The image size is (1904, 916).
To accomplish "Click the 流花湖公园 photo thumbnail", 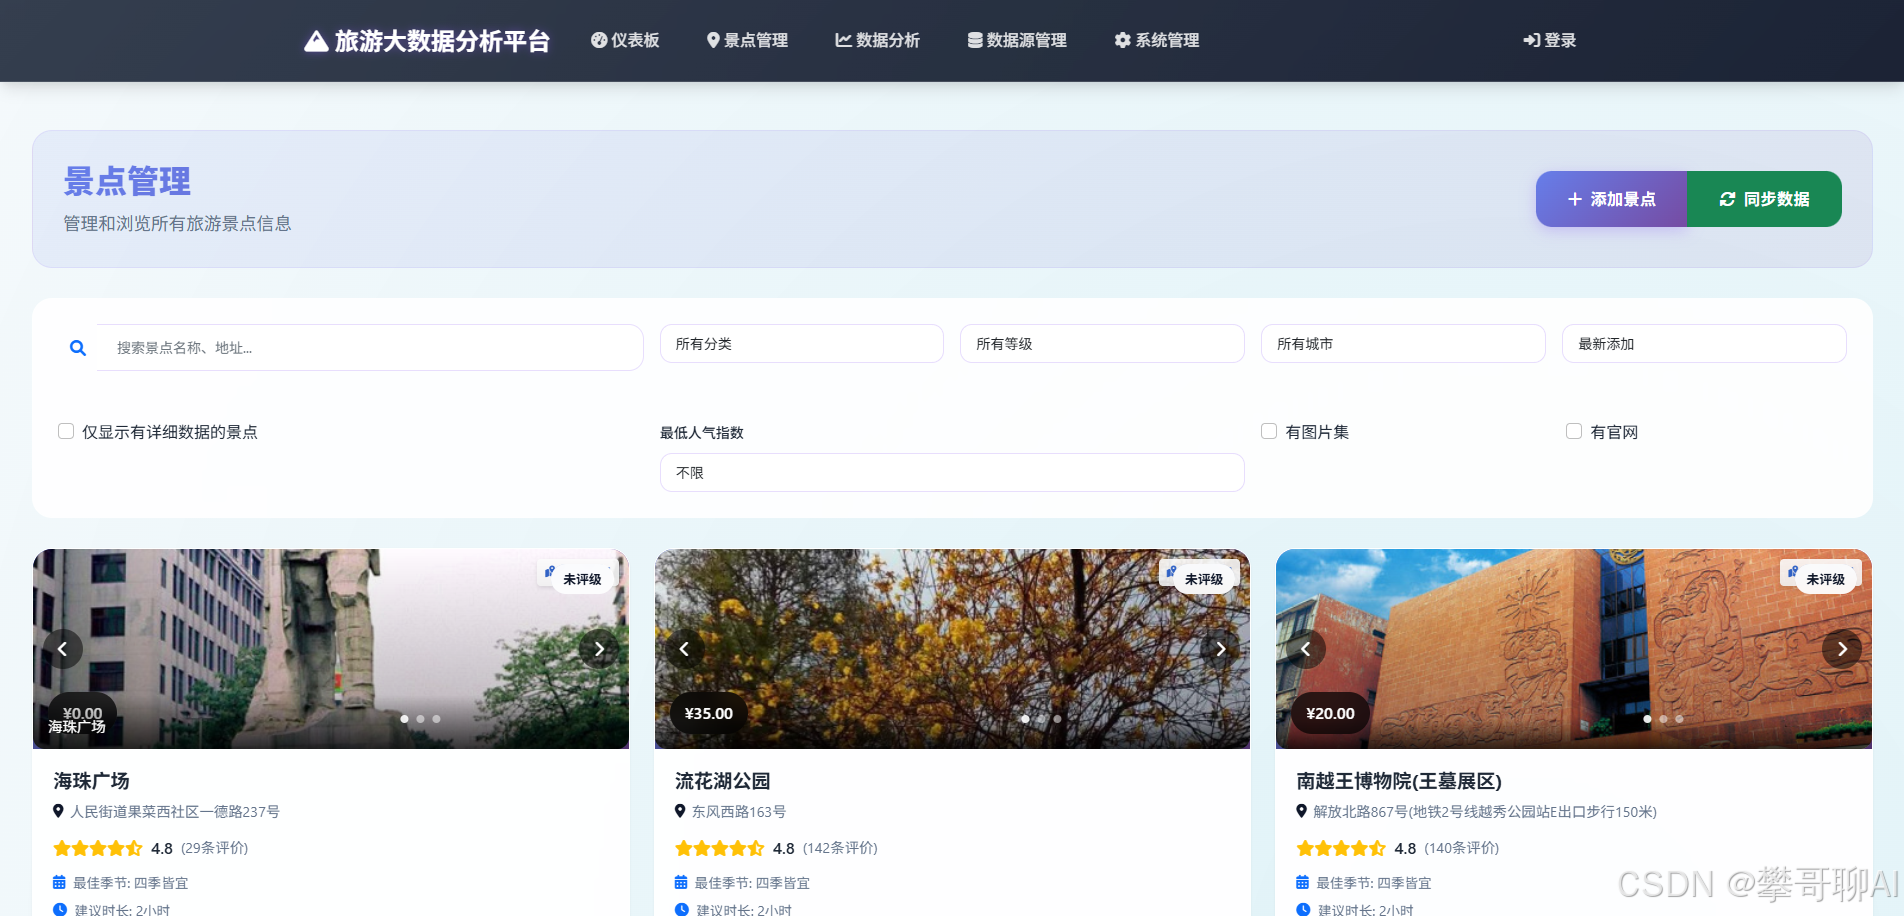I will [952, 649].
